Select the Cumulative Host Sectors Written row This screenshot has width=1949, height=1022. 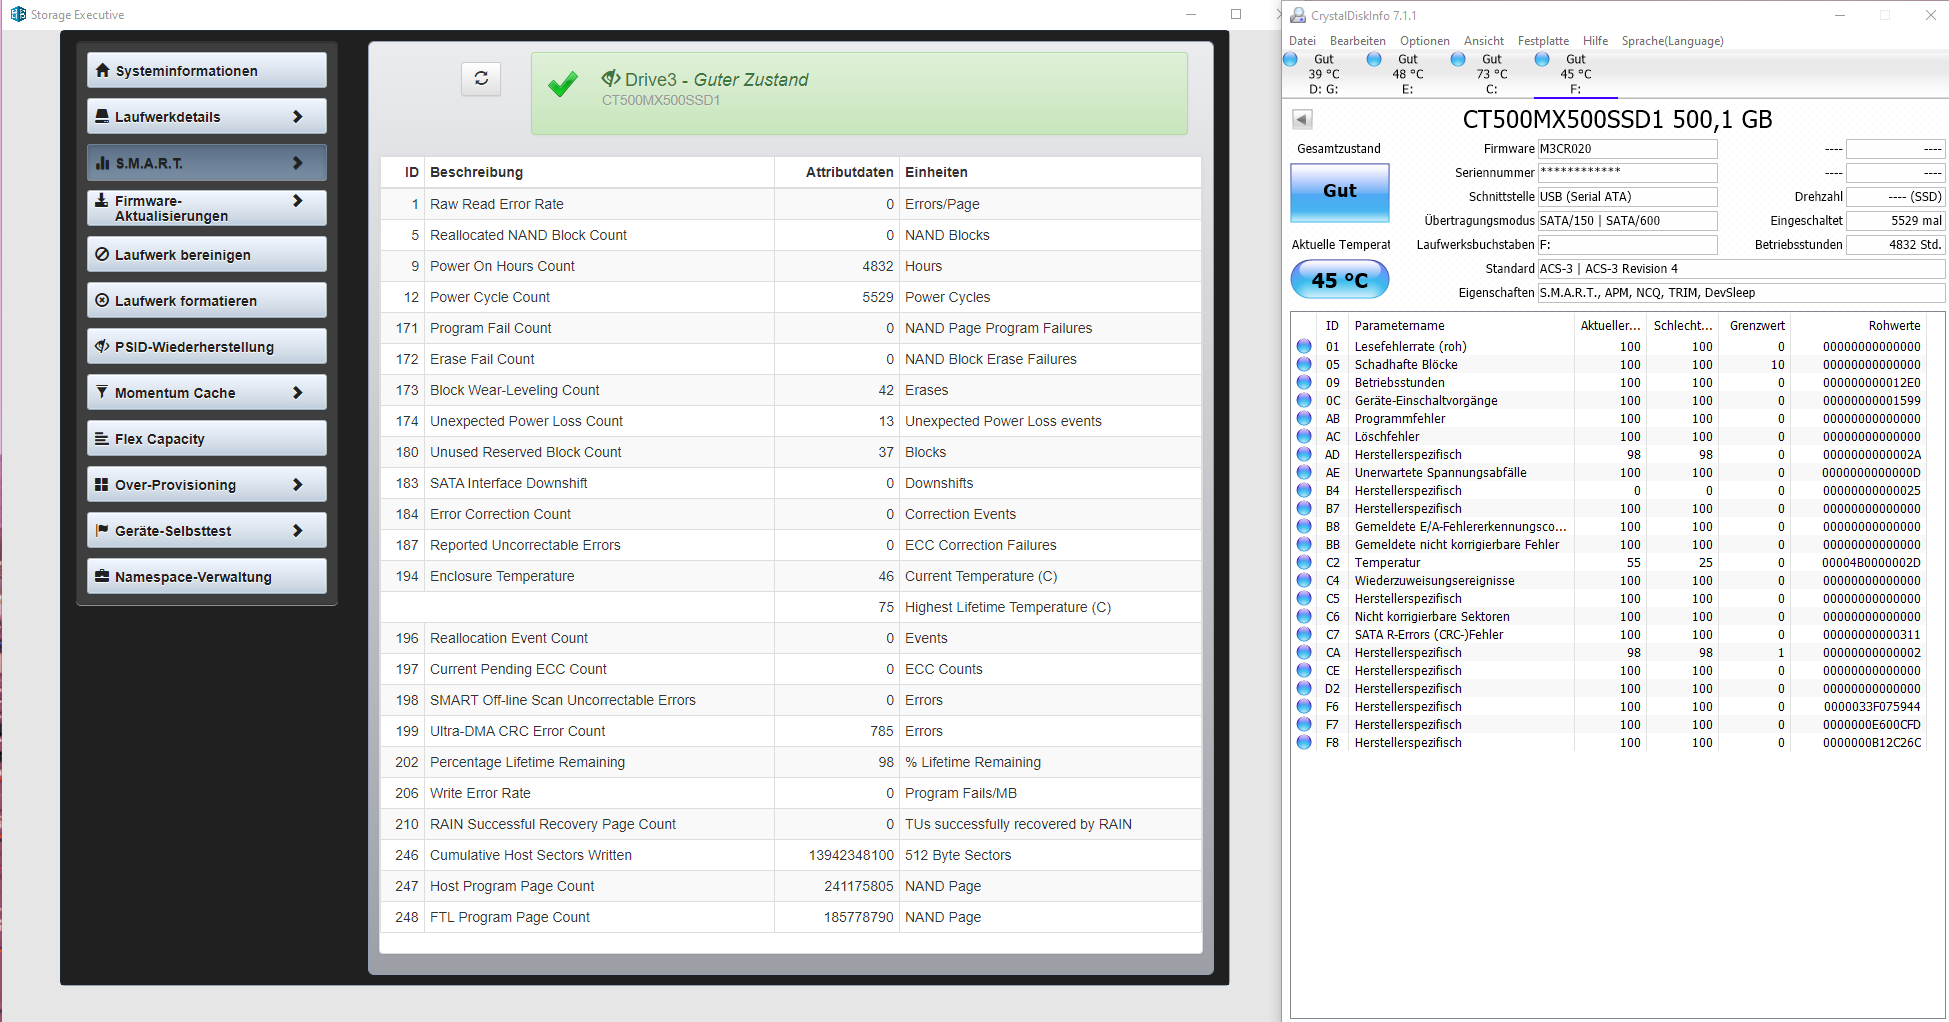point(791,855)
